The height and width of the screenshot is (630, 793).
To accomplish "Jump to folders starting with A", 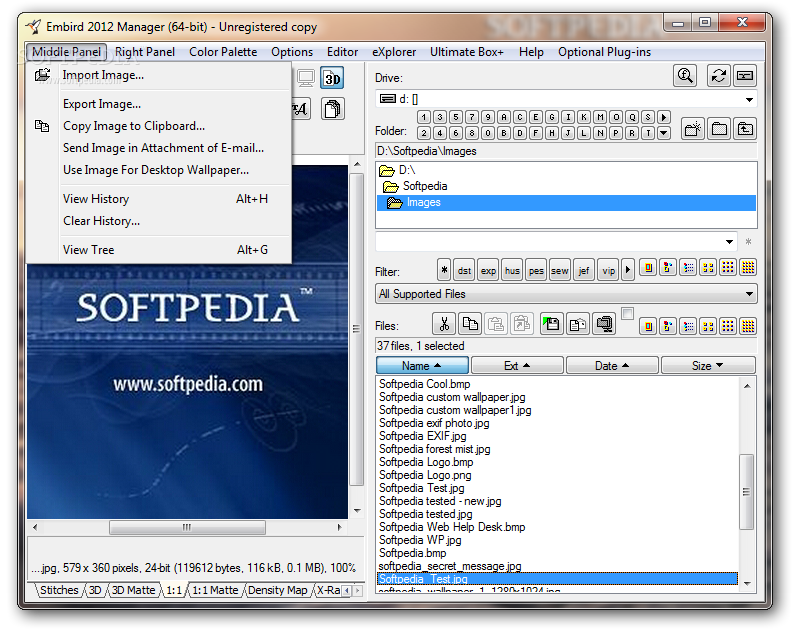I will tap(504, 117).
